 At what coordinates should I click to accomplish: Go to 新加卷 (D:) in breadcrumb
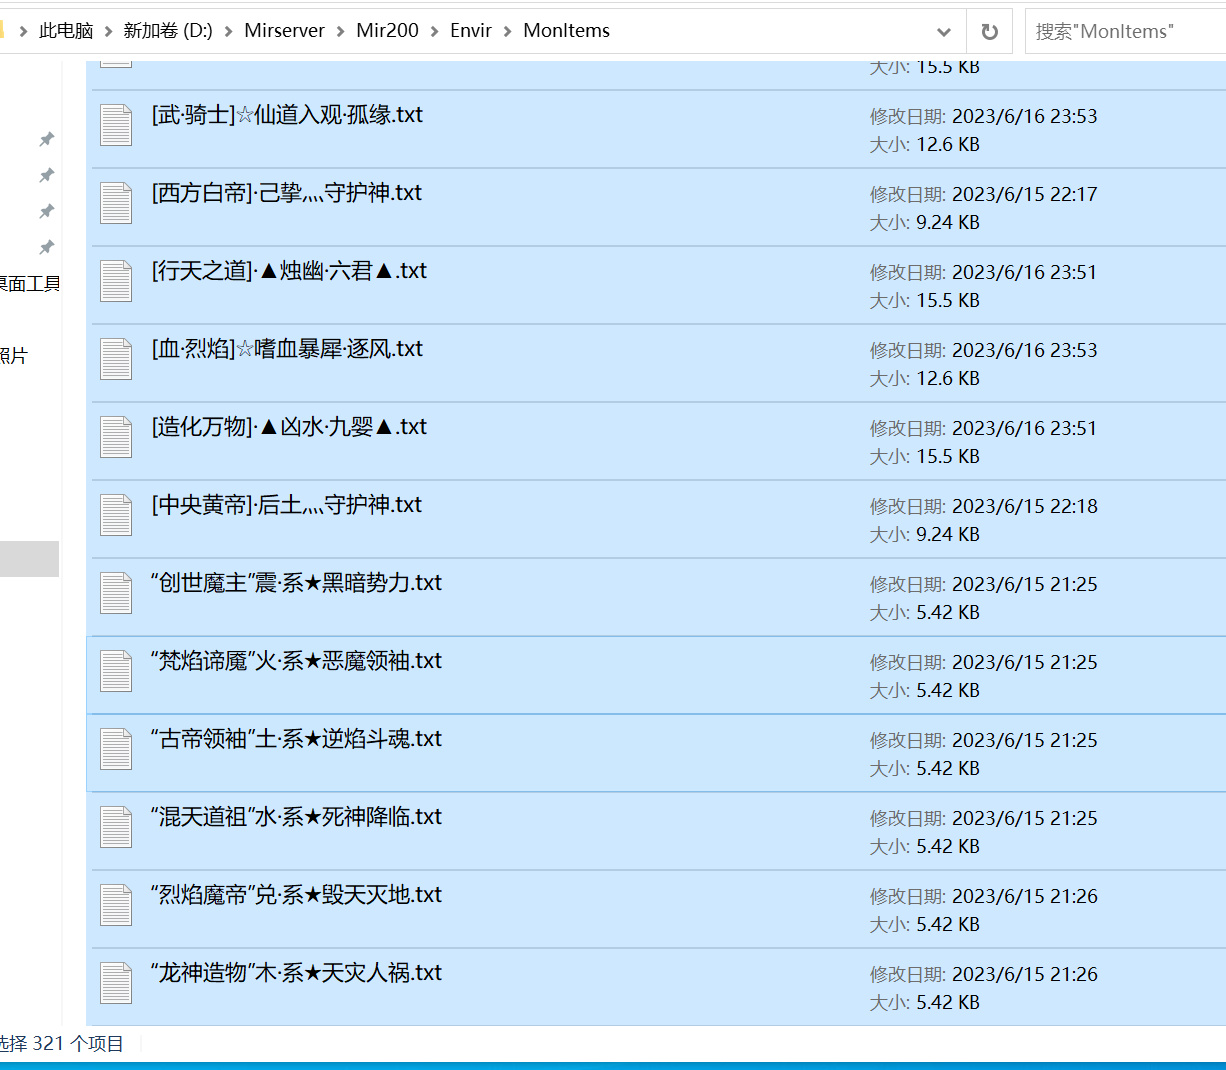coord(168,31)
